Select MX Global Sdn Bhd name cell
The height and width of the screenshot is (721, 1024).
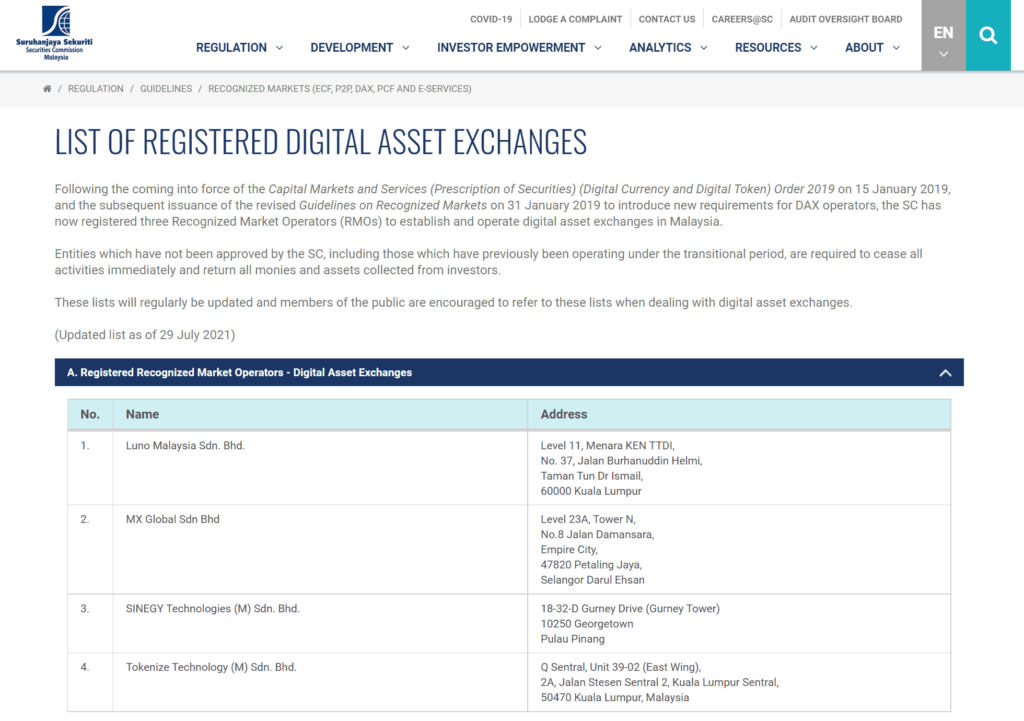click(320, 549)
